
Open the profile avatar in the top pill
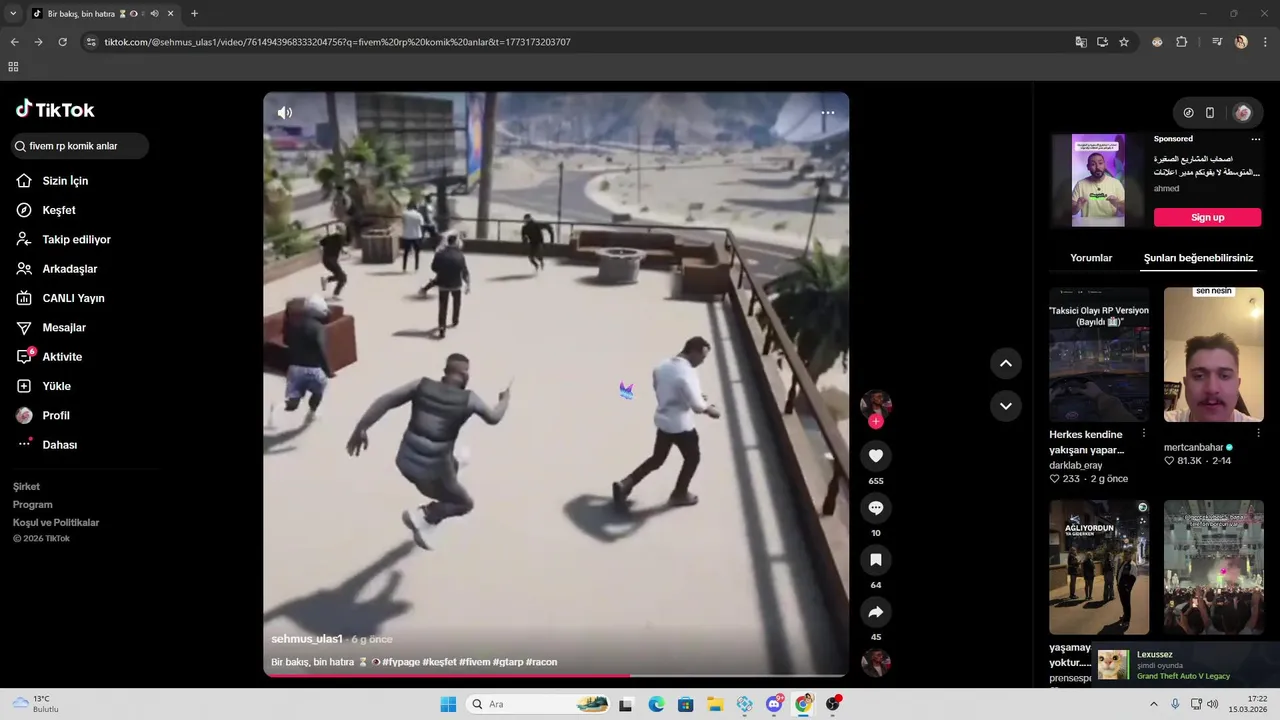click(x=1243, y=113)
